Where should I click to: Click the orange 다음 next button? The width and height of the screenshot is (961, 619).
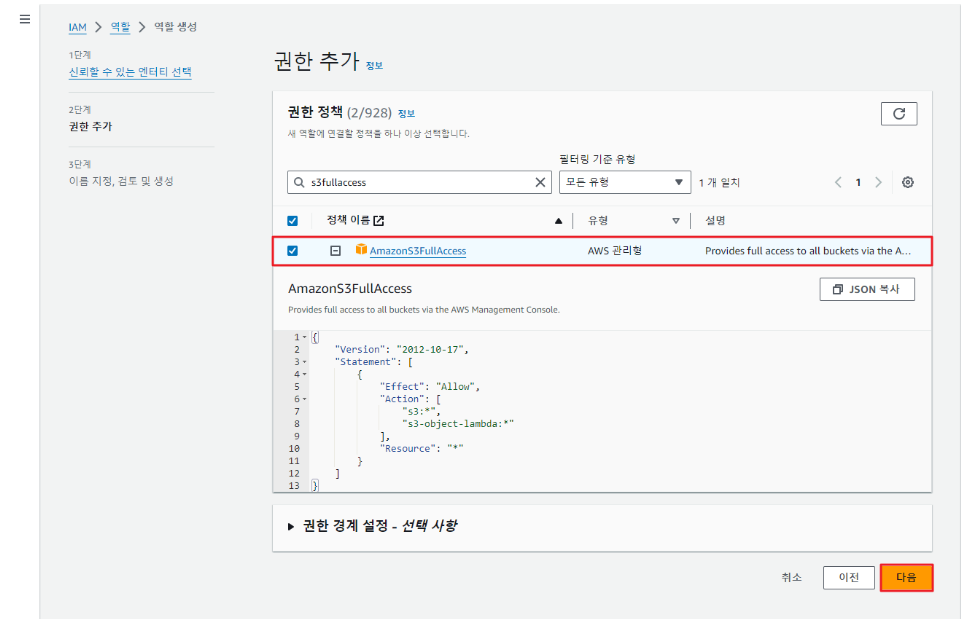pos(906,577)
